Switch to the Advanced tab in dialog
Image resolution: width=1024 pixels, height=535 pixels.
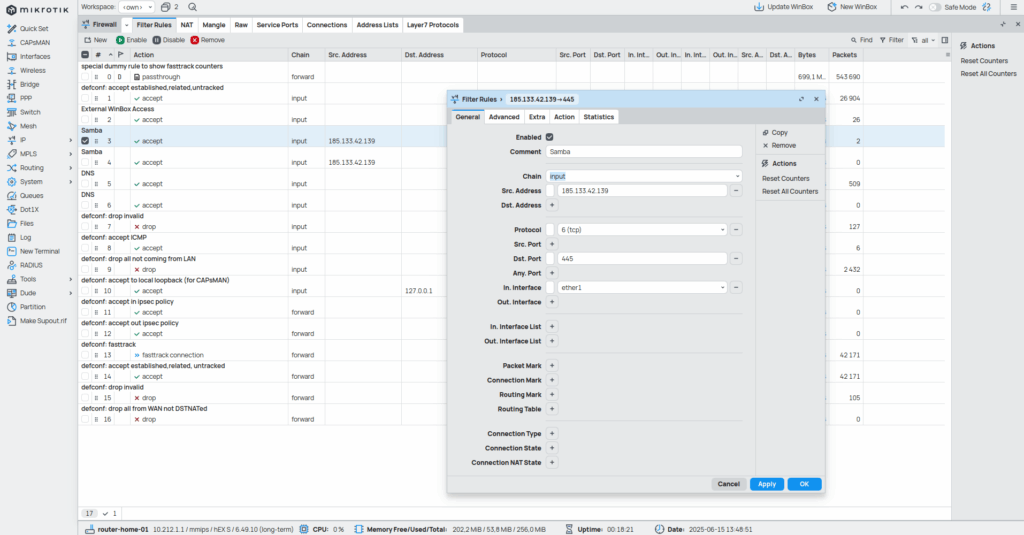click(x=504, y=117)
